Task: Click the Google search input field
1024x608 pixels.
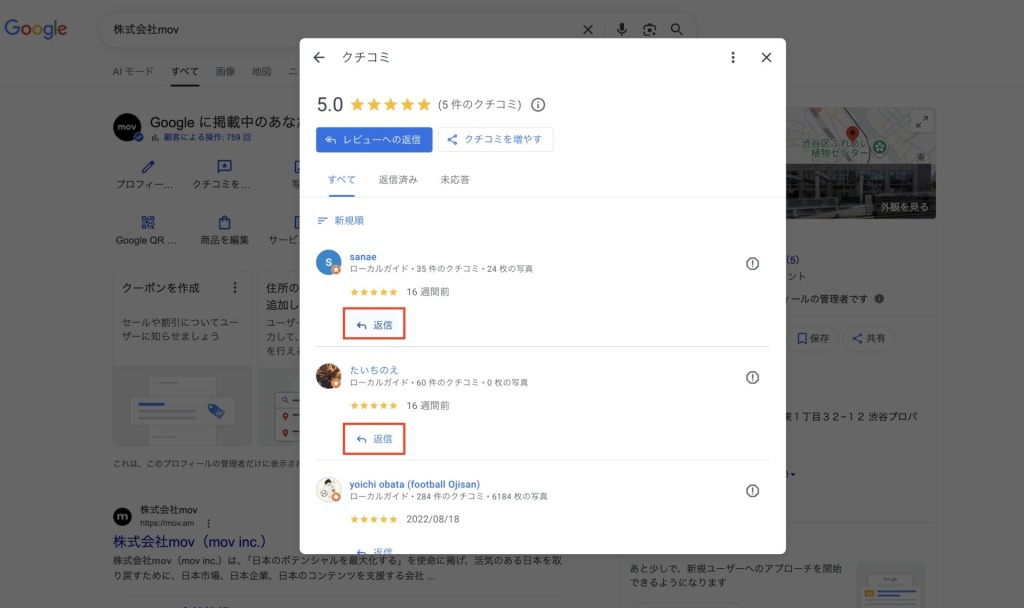Action: click(340, 30)
